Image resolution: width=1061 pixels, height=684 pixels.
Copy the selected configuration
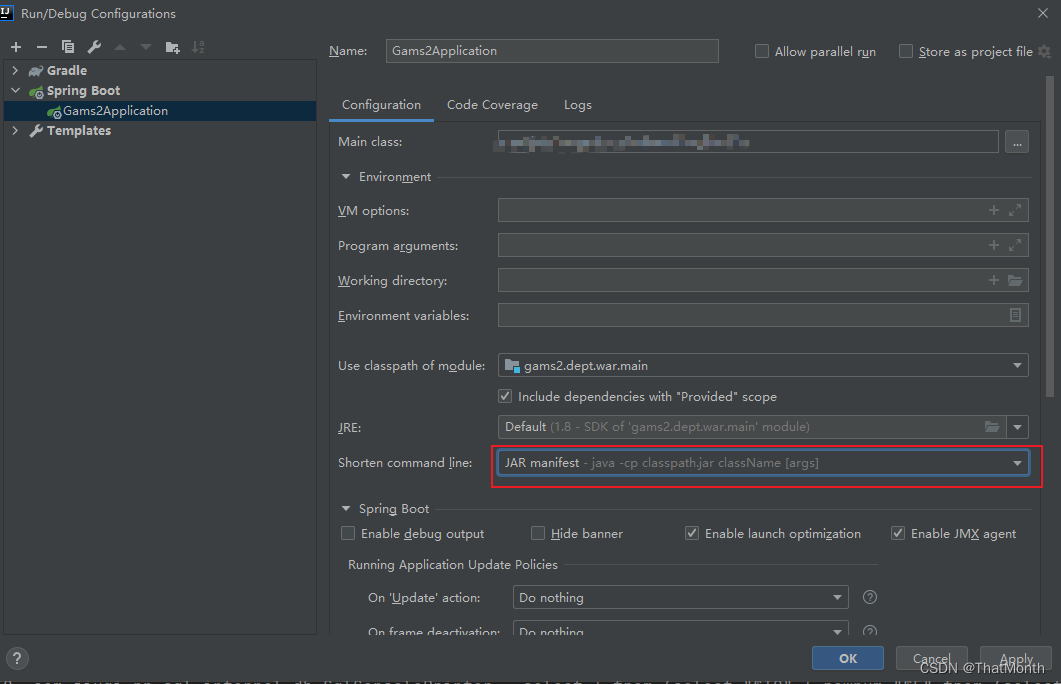[x=68, y=47]
